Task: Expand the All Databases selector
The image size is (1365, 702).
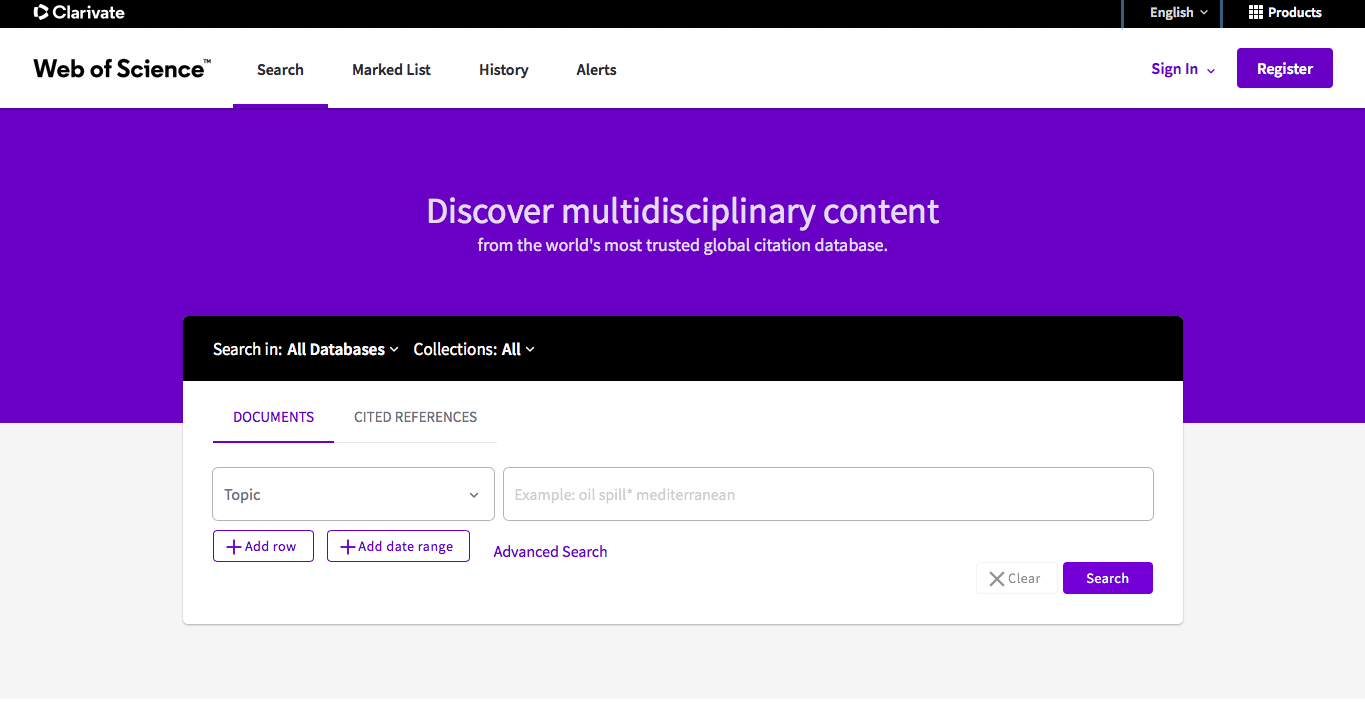Action: 342,349
